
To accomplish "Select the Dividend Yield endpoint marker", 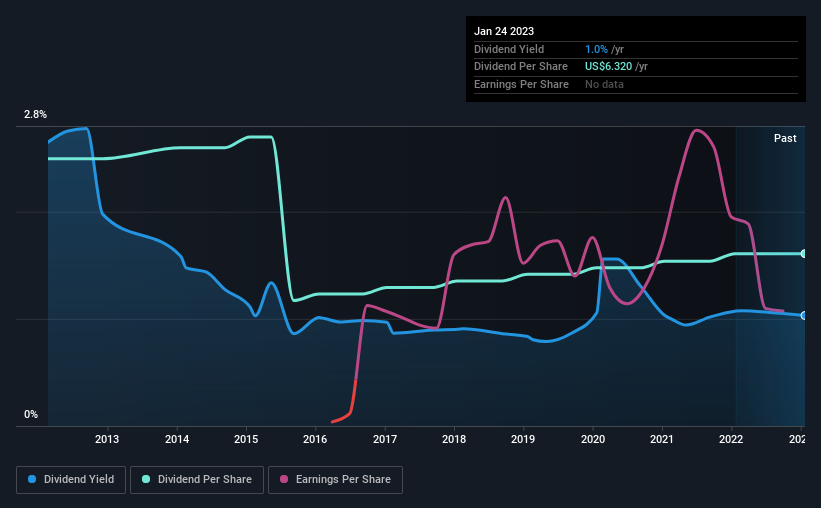I will pos(804,315).
